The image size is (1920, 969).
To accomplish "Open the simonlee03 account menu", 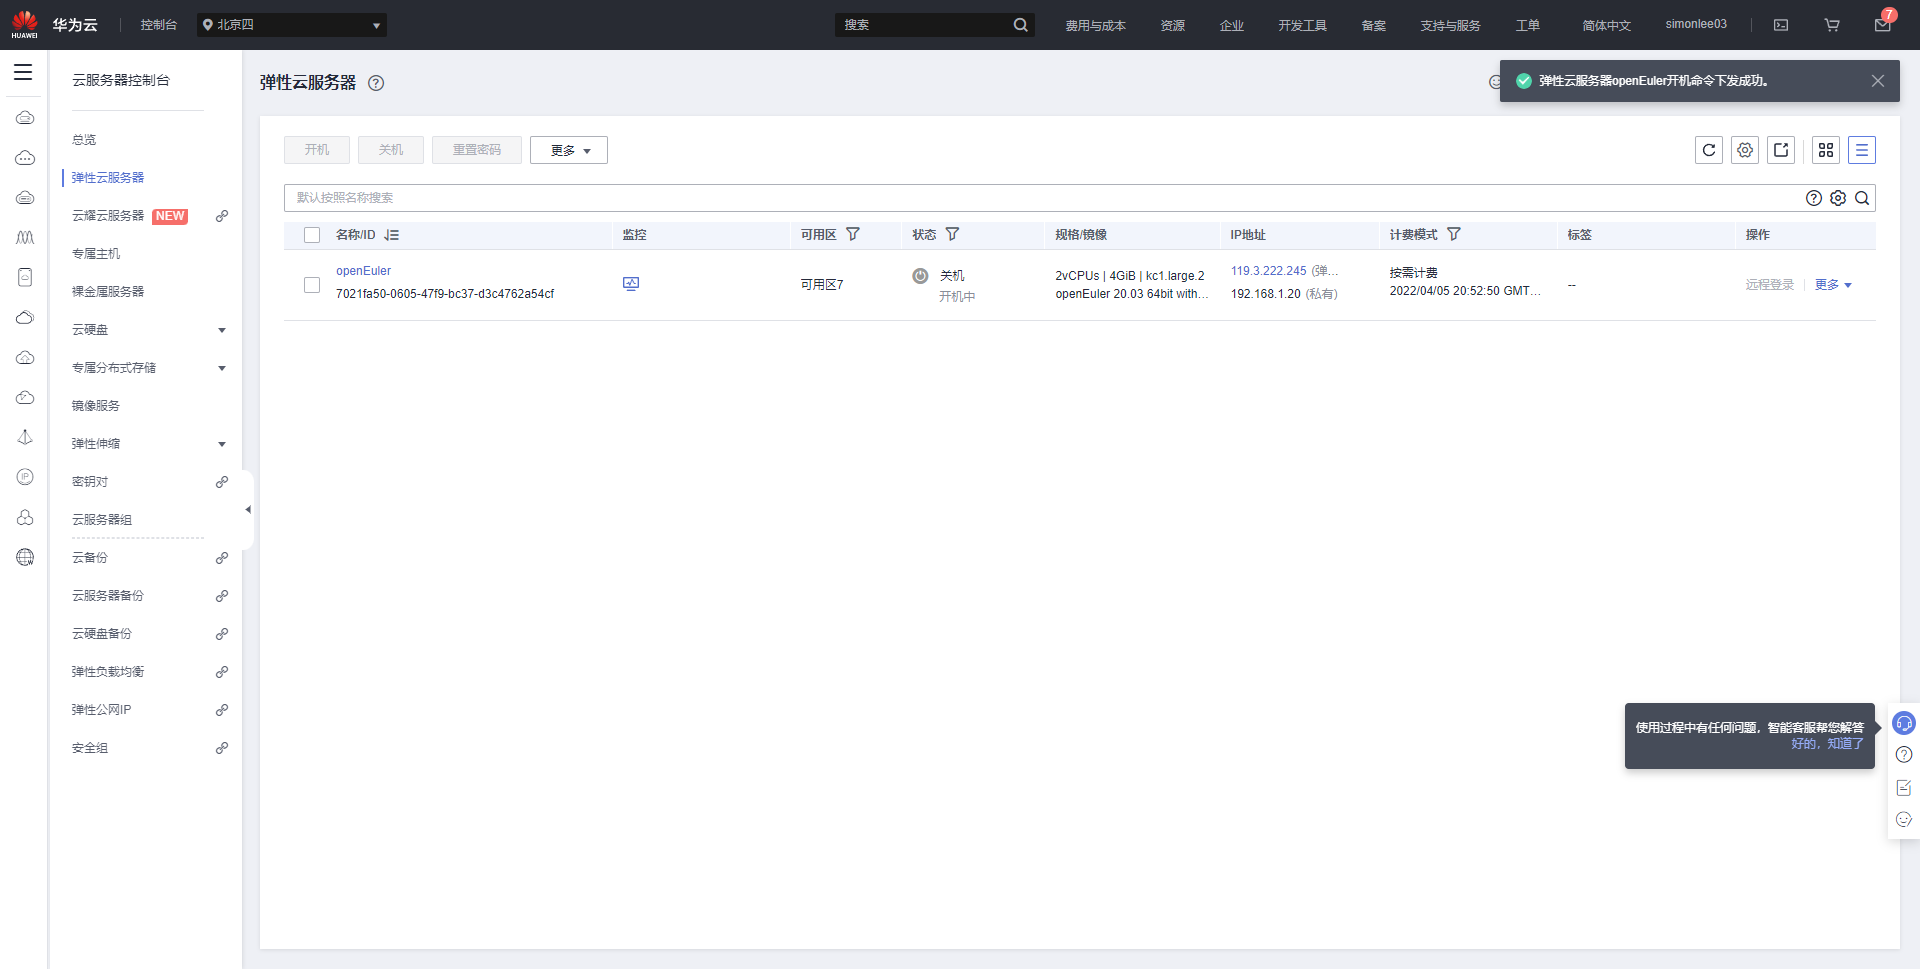I will 1696,24.
